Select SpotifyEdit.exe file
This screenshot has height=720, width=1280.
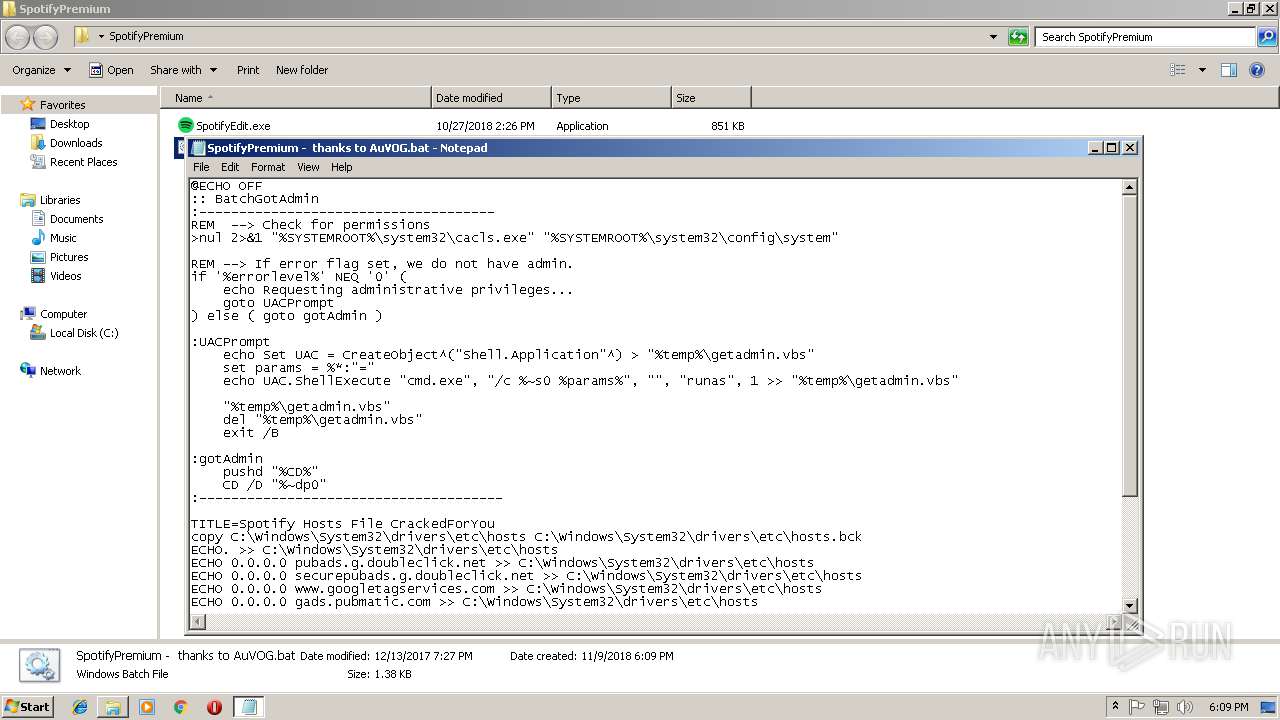[x=233, y=126]
